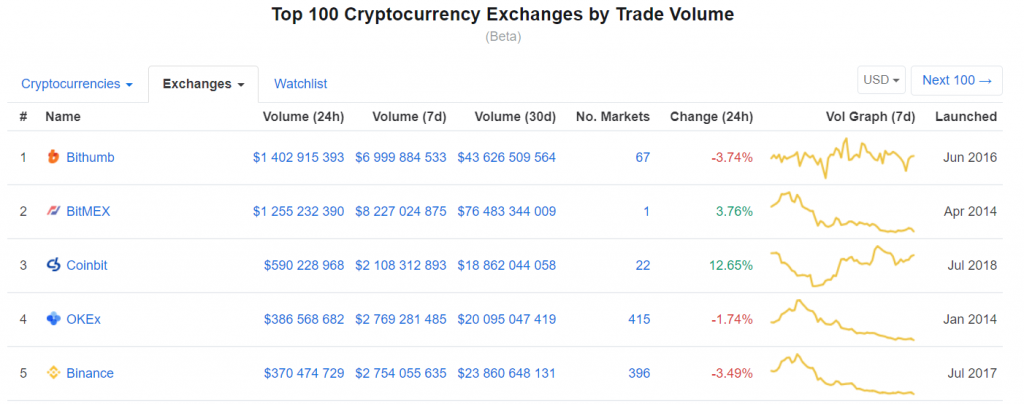Open Binance's 7-day volume sparkline
This screenshot has height=404, width=1024.
pos(842,373)
